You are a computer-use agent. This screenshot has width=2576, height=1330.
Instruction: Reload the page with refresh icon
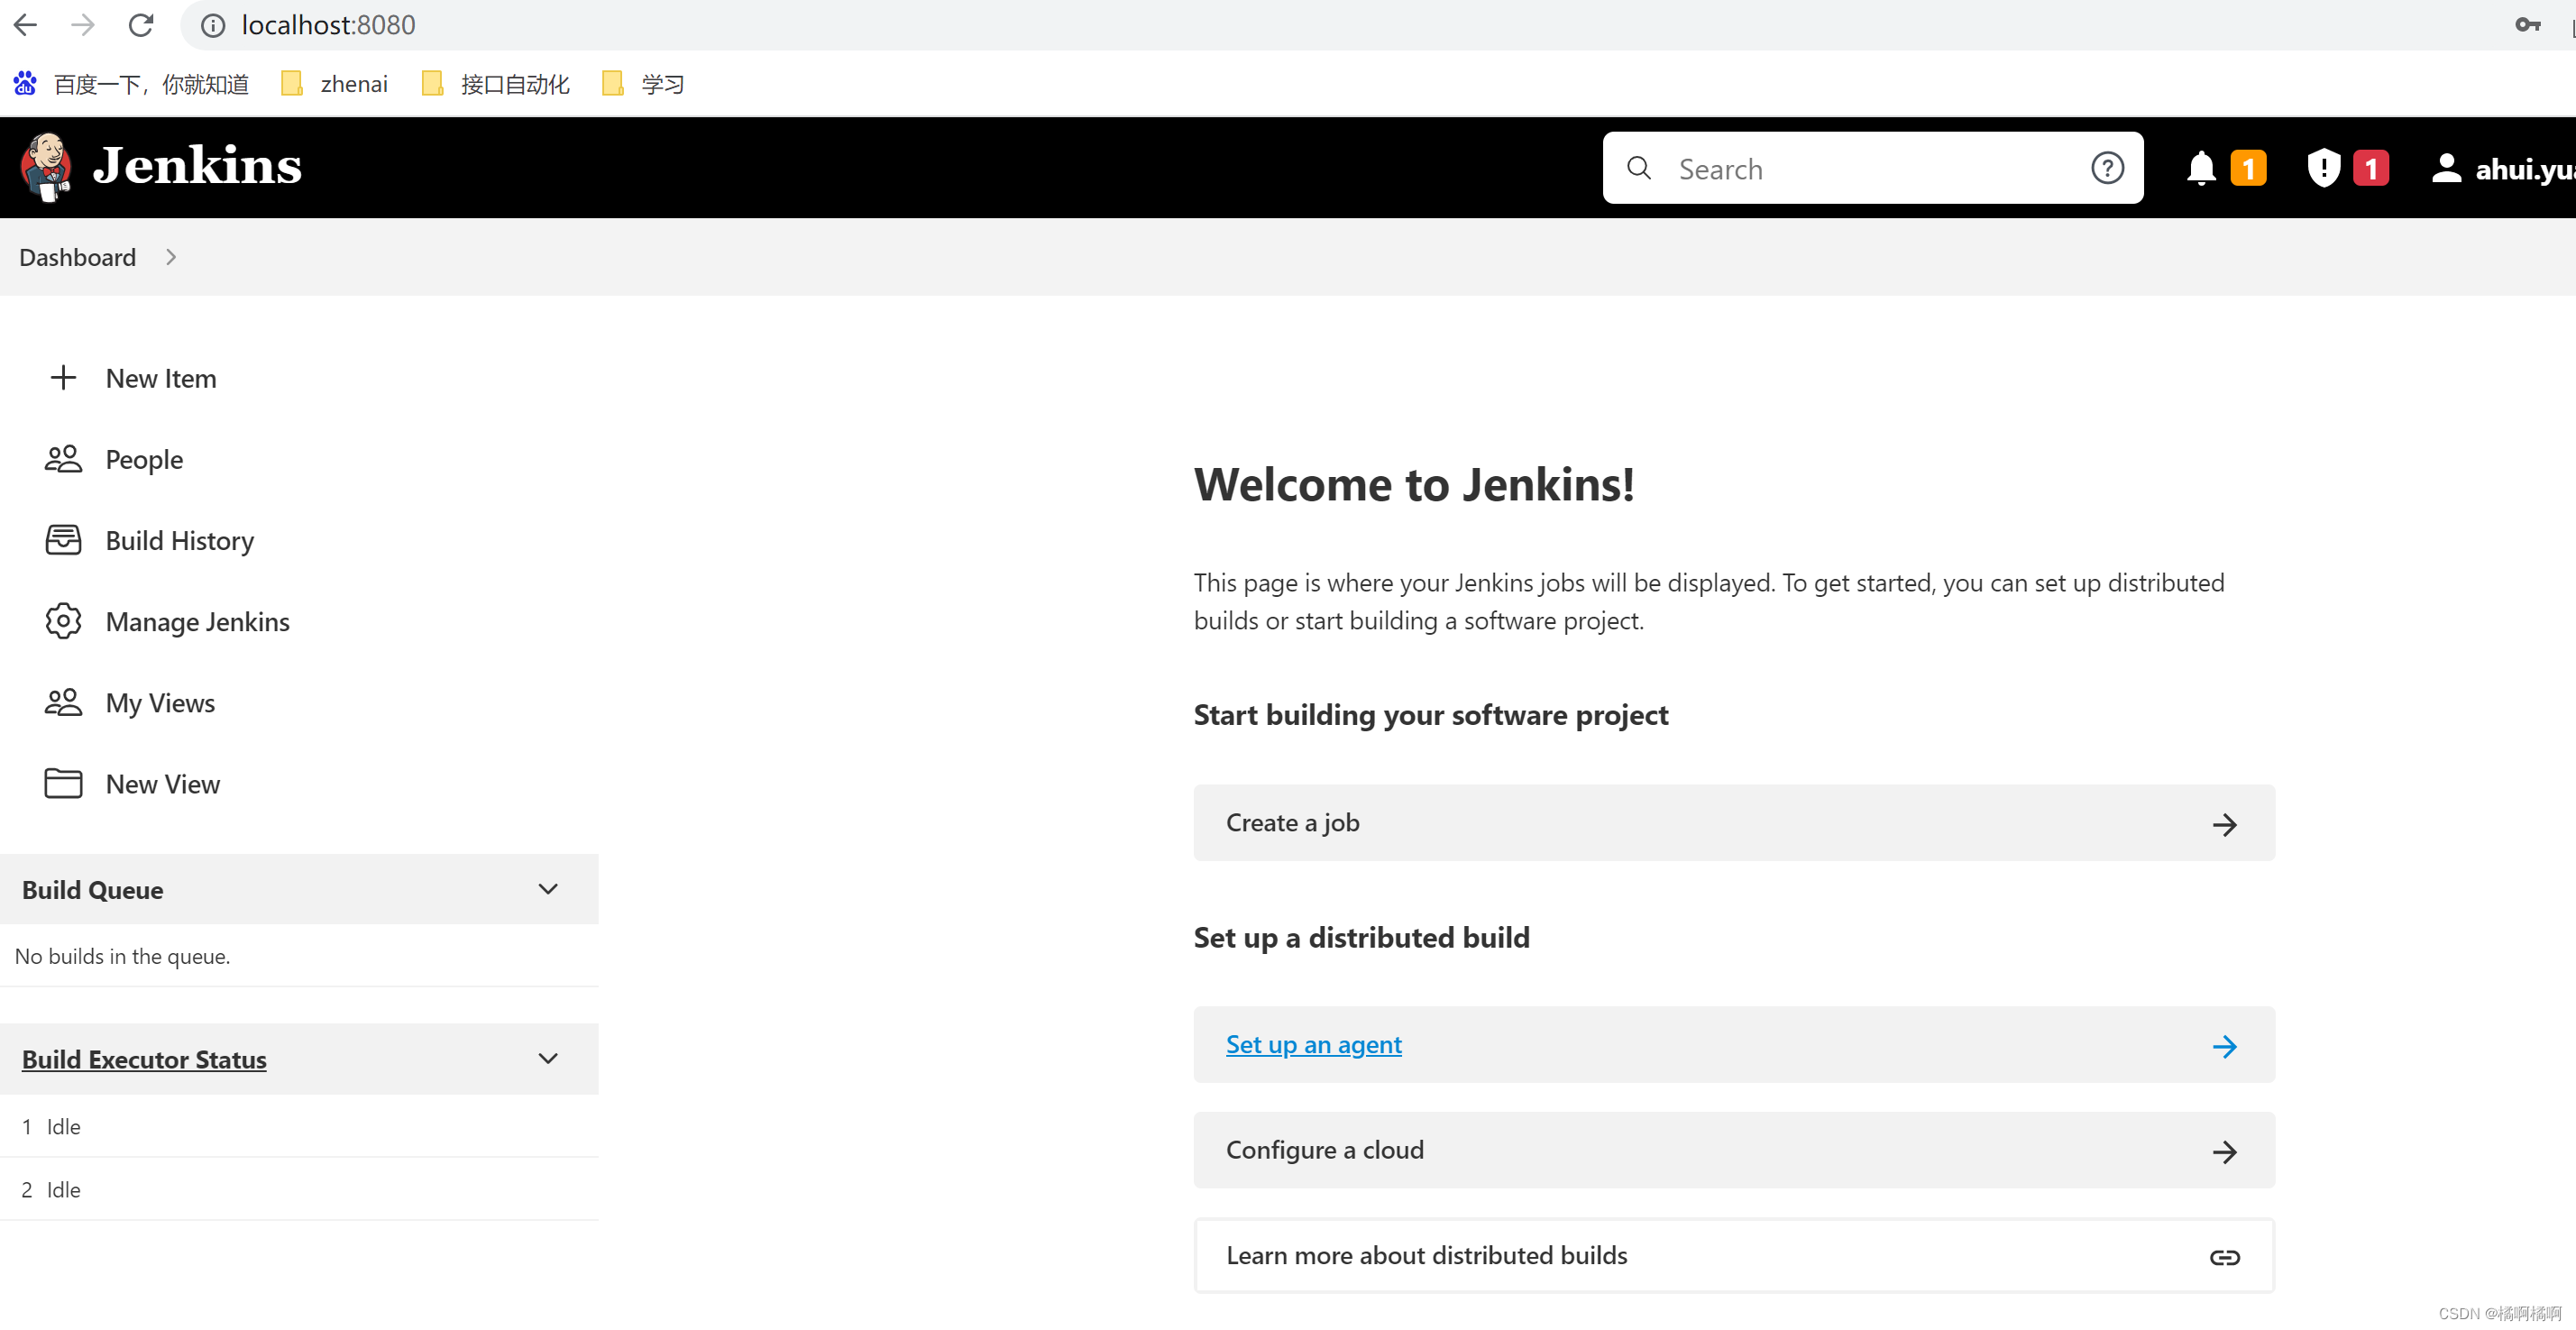[141, 25]
